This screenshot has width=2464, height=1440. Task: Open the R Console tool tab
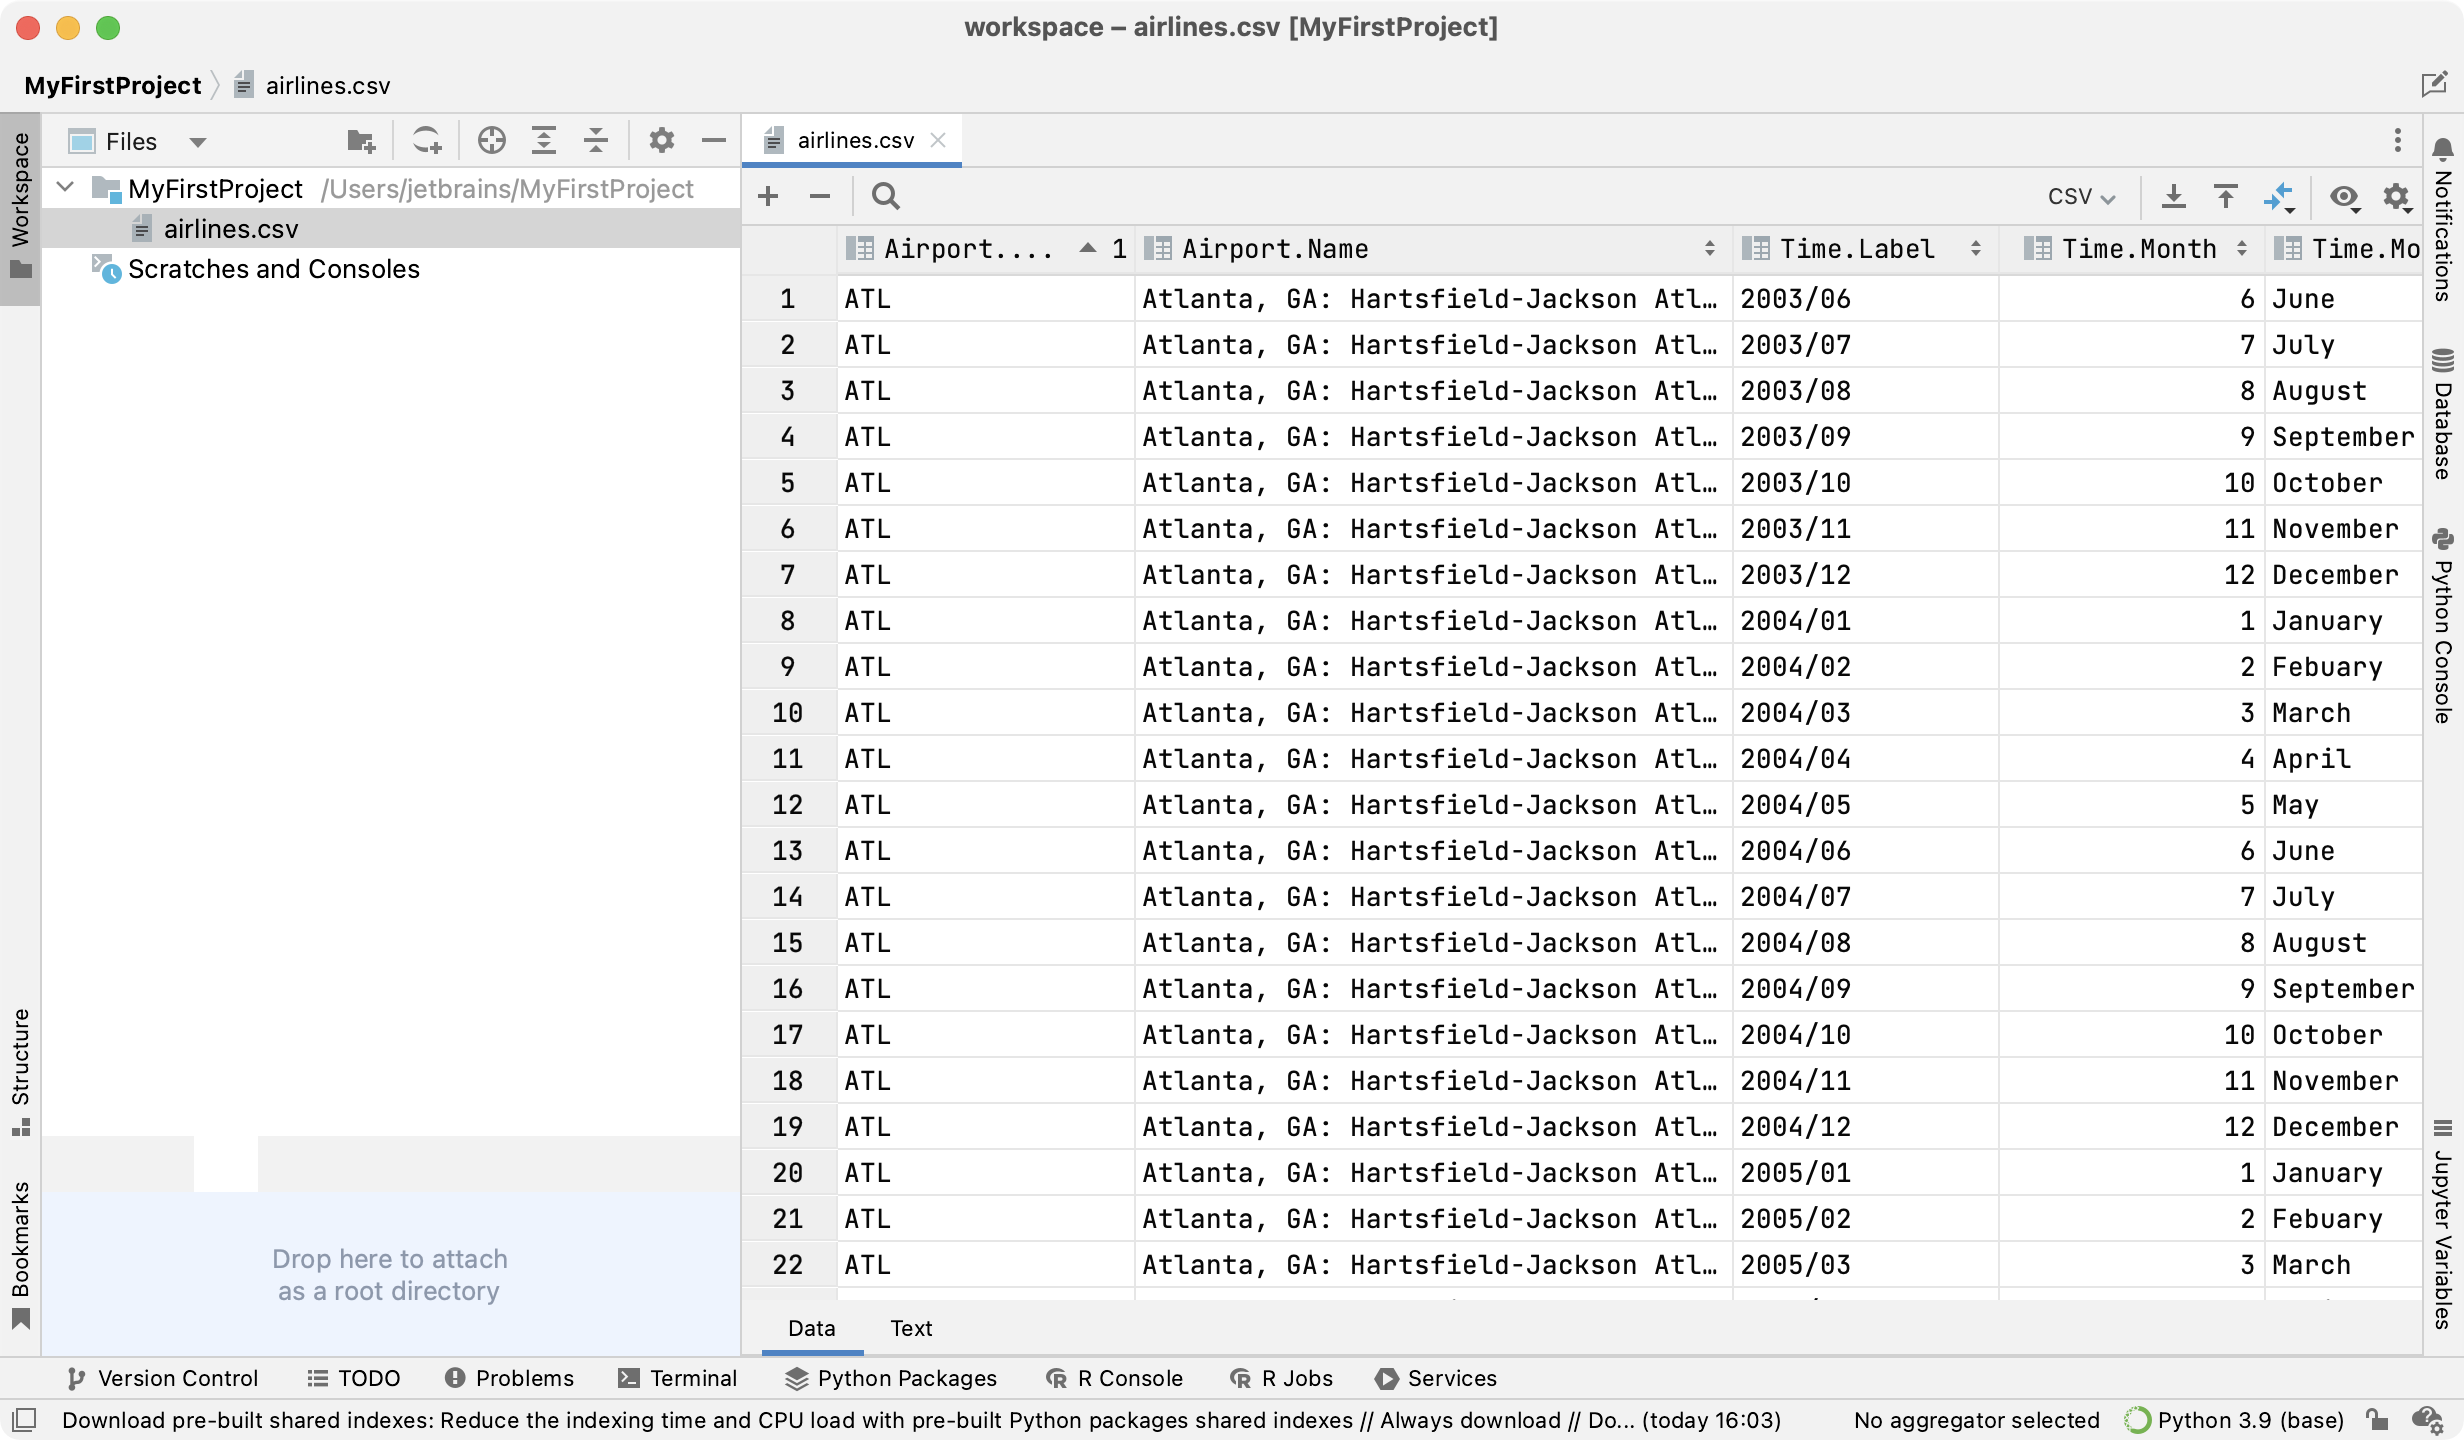(1114, 1378)
